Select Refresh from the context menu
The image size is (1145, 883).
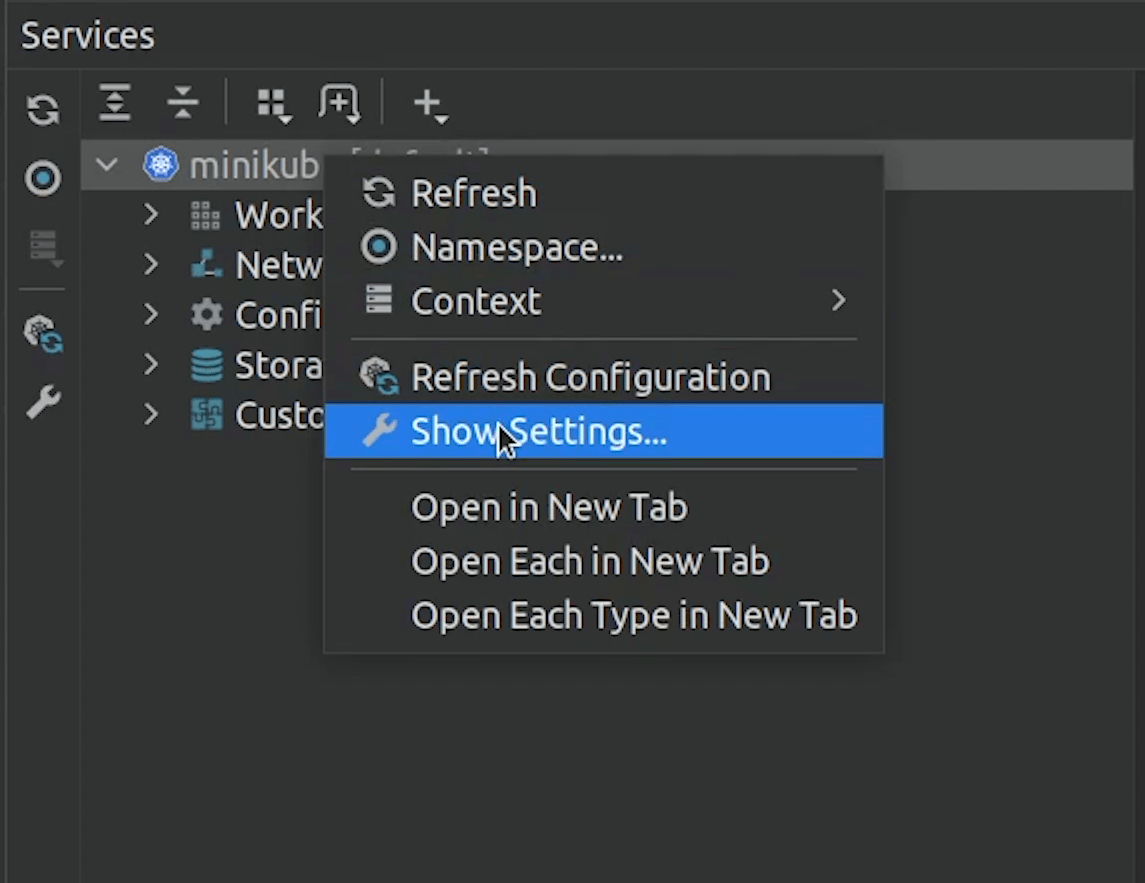tap(473, 193)
